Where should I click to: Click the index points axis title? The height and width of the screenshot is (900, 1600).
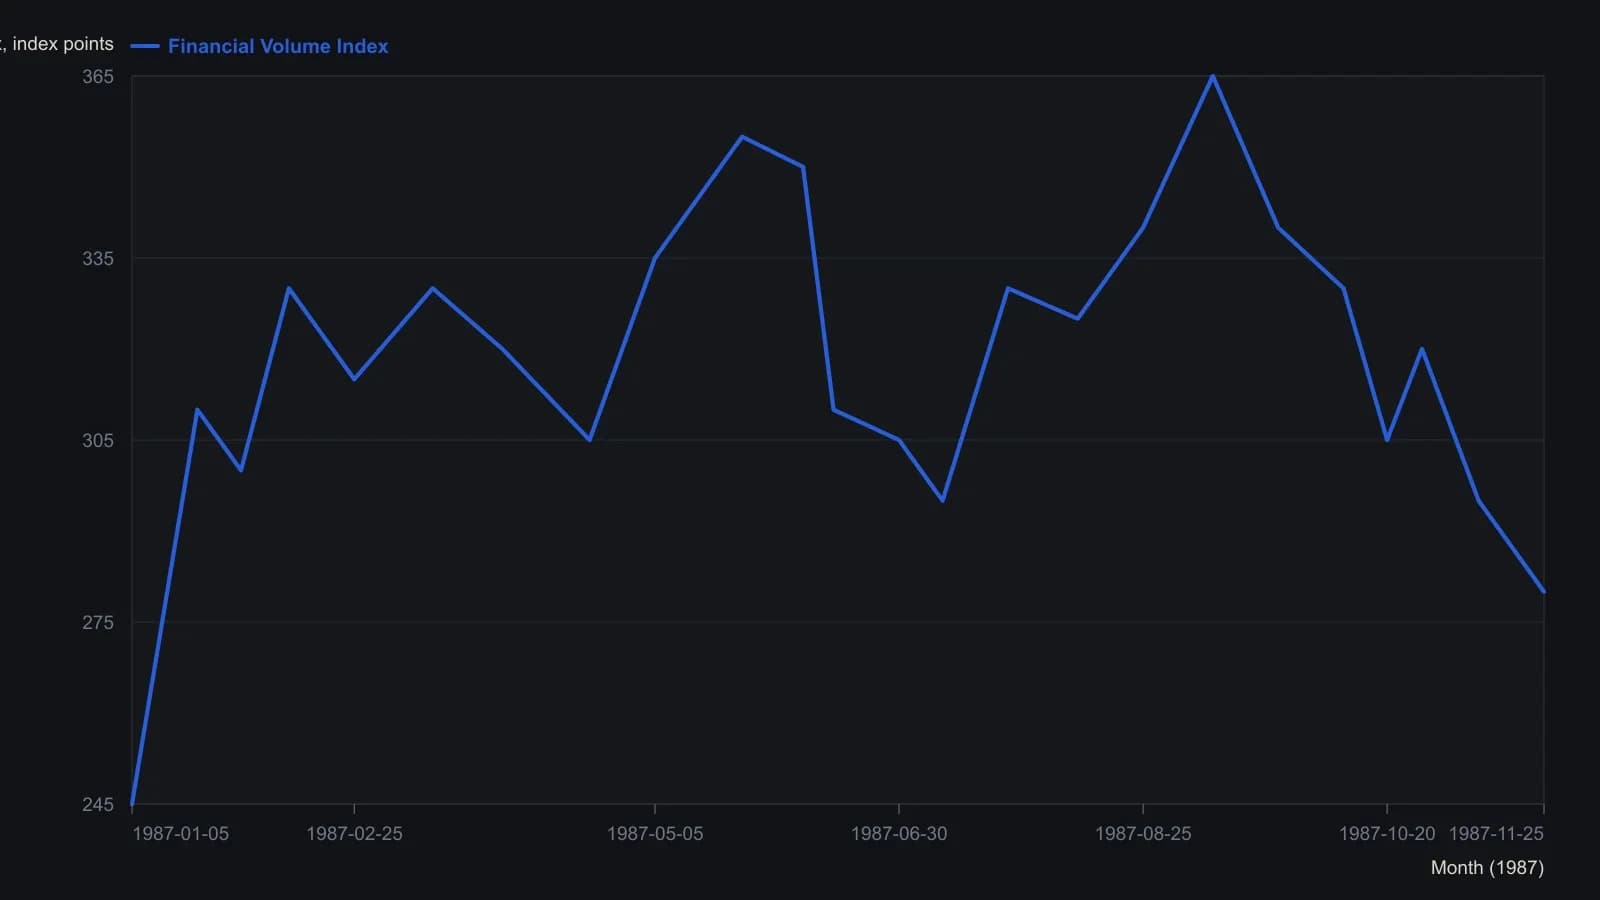[x=57, y=44]
